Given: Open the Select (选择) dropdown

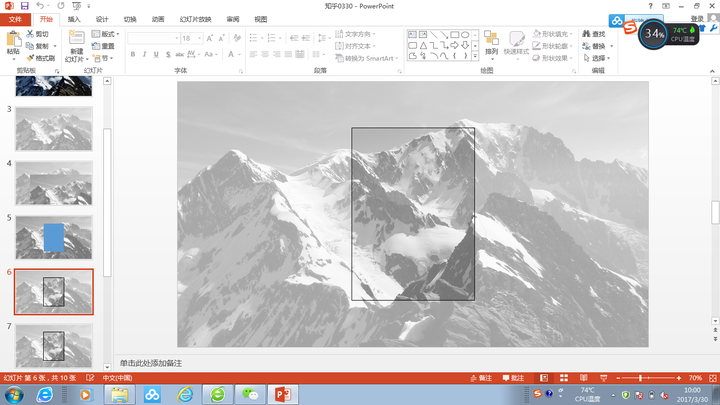Looking at the screenshot, I should coord(596,58).
